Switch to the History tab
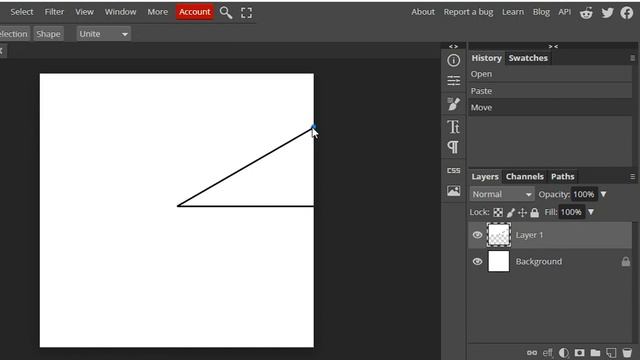This screenshot has height=360, width=640. click(487, 58)
